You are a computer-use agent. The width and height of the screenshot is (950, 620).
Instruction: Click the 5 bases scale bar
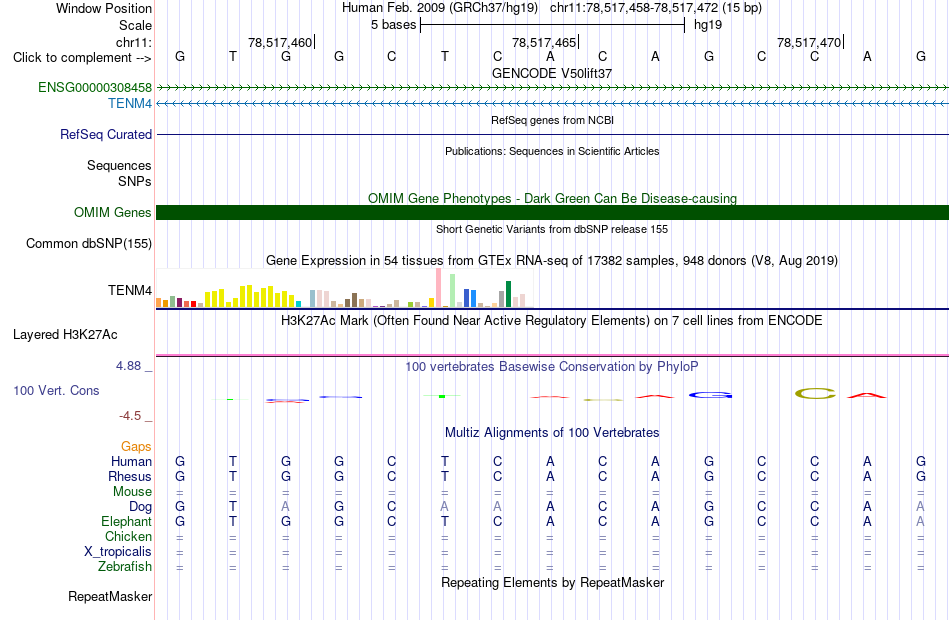click(552, 25)
